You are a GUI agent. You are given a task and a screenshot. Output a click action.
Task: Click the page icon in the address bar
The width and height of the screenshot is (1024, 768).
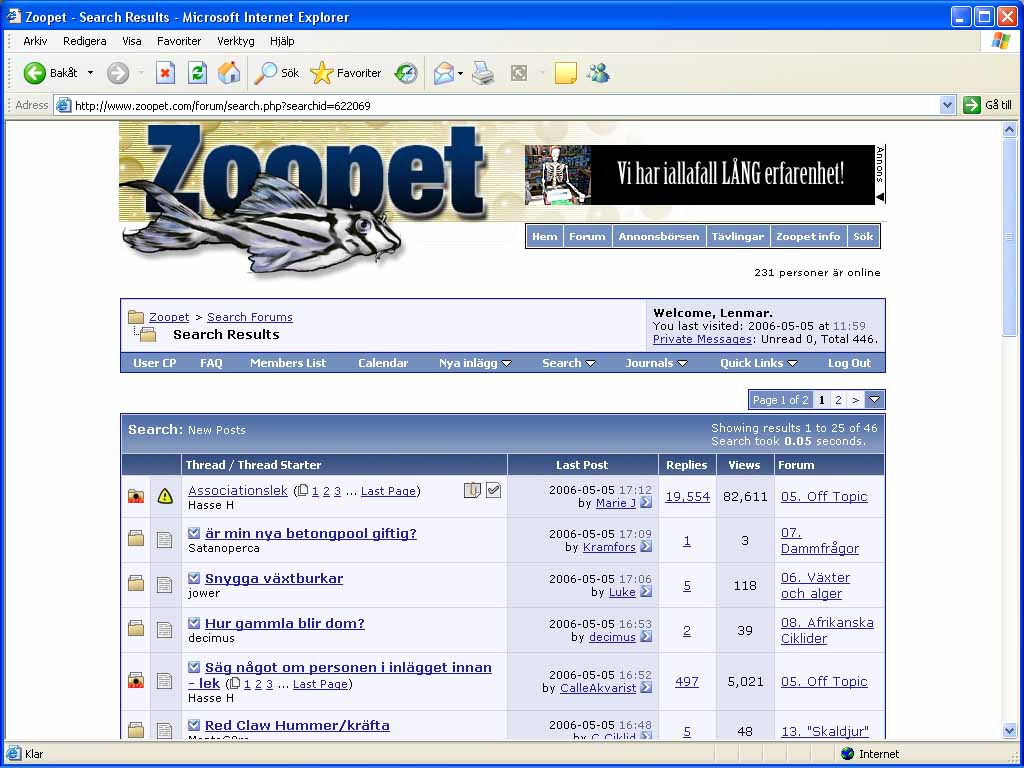click(x=63, y=105)
